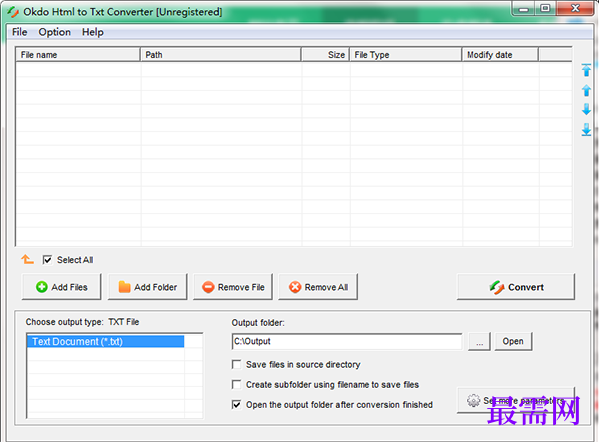
Task: Open the File menu
Action: tap(19, 32)
